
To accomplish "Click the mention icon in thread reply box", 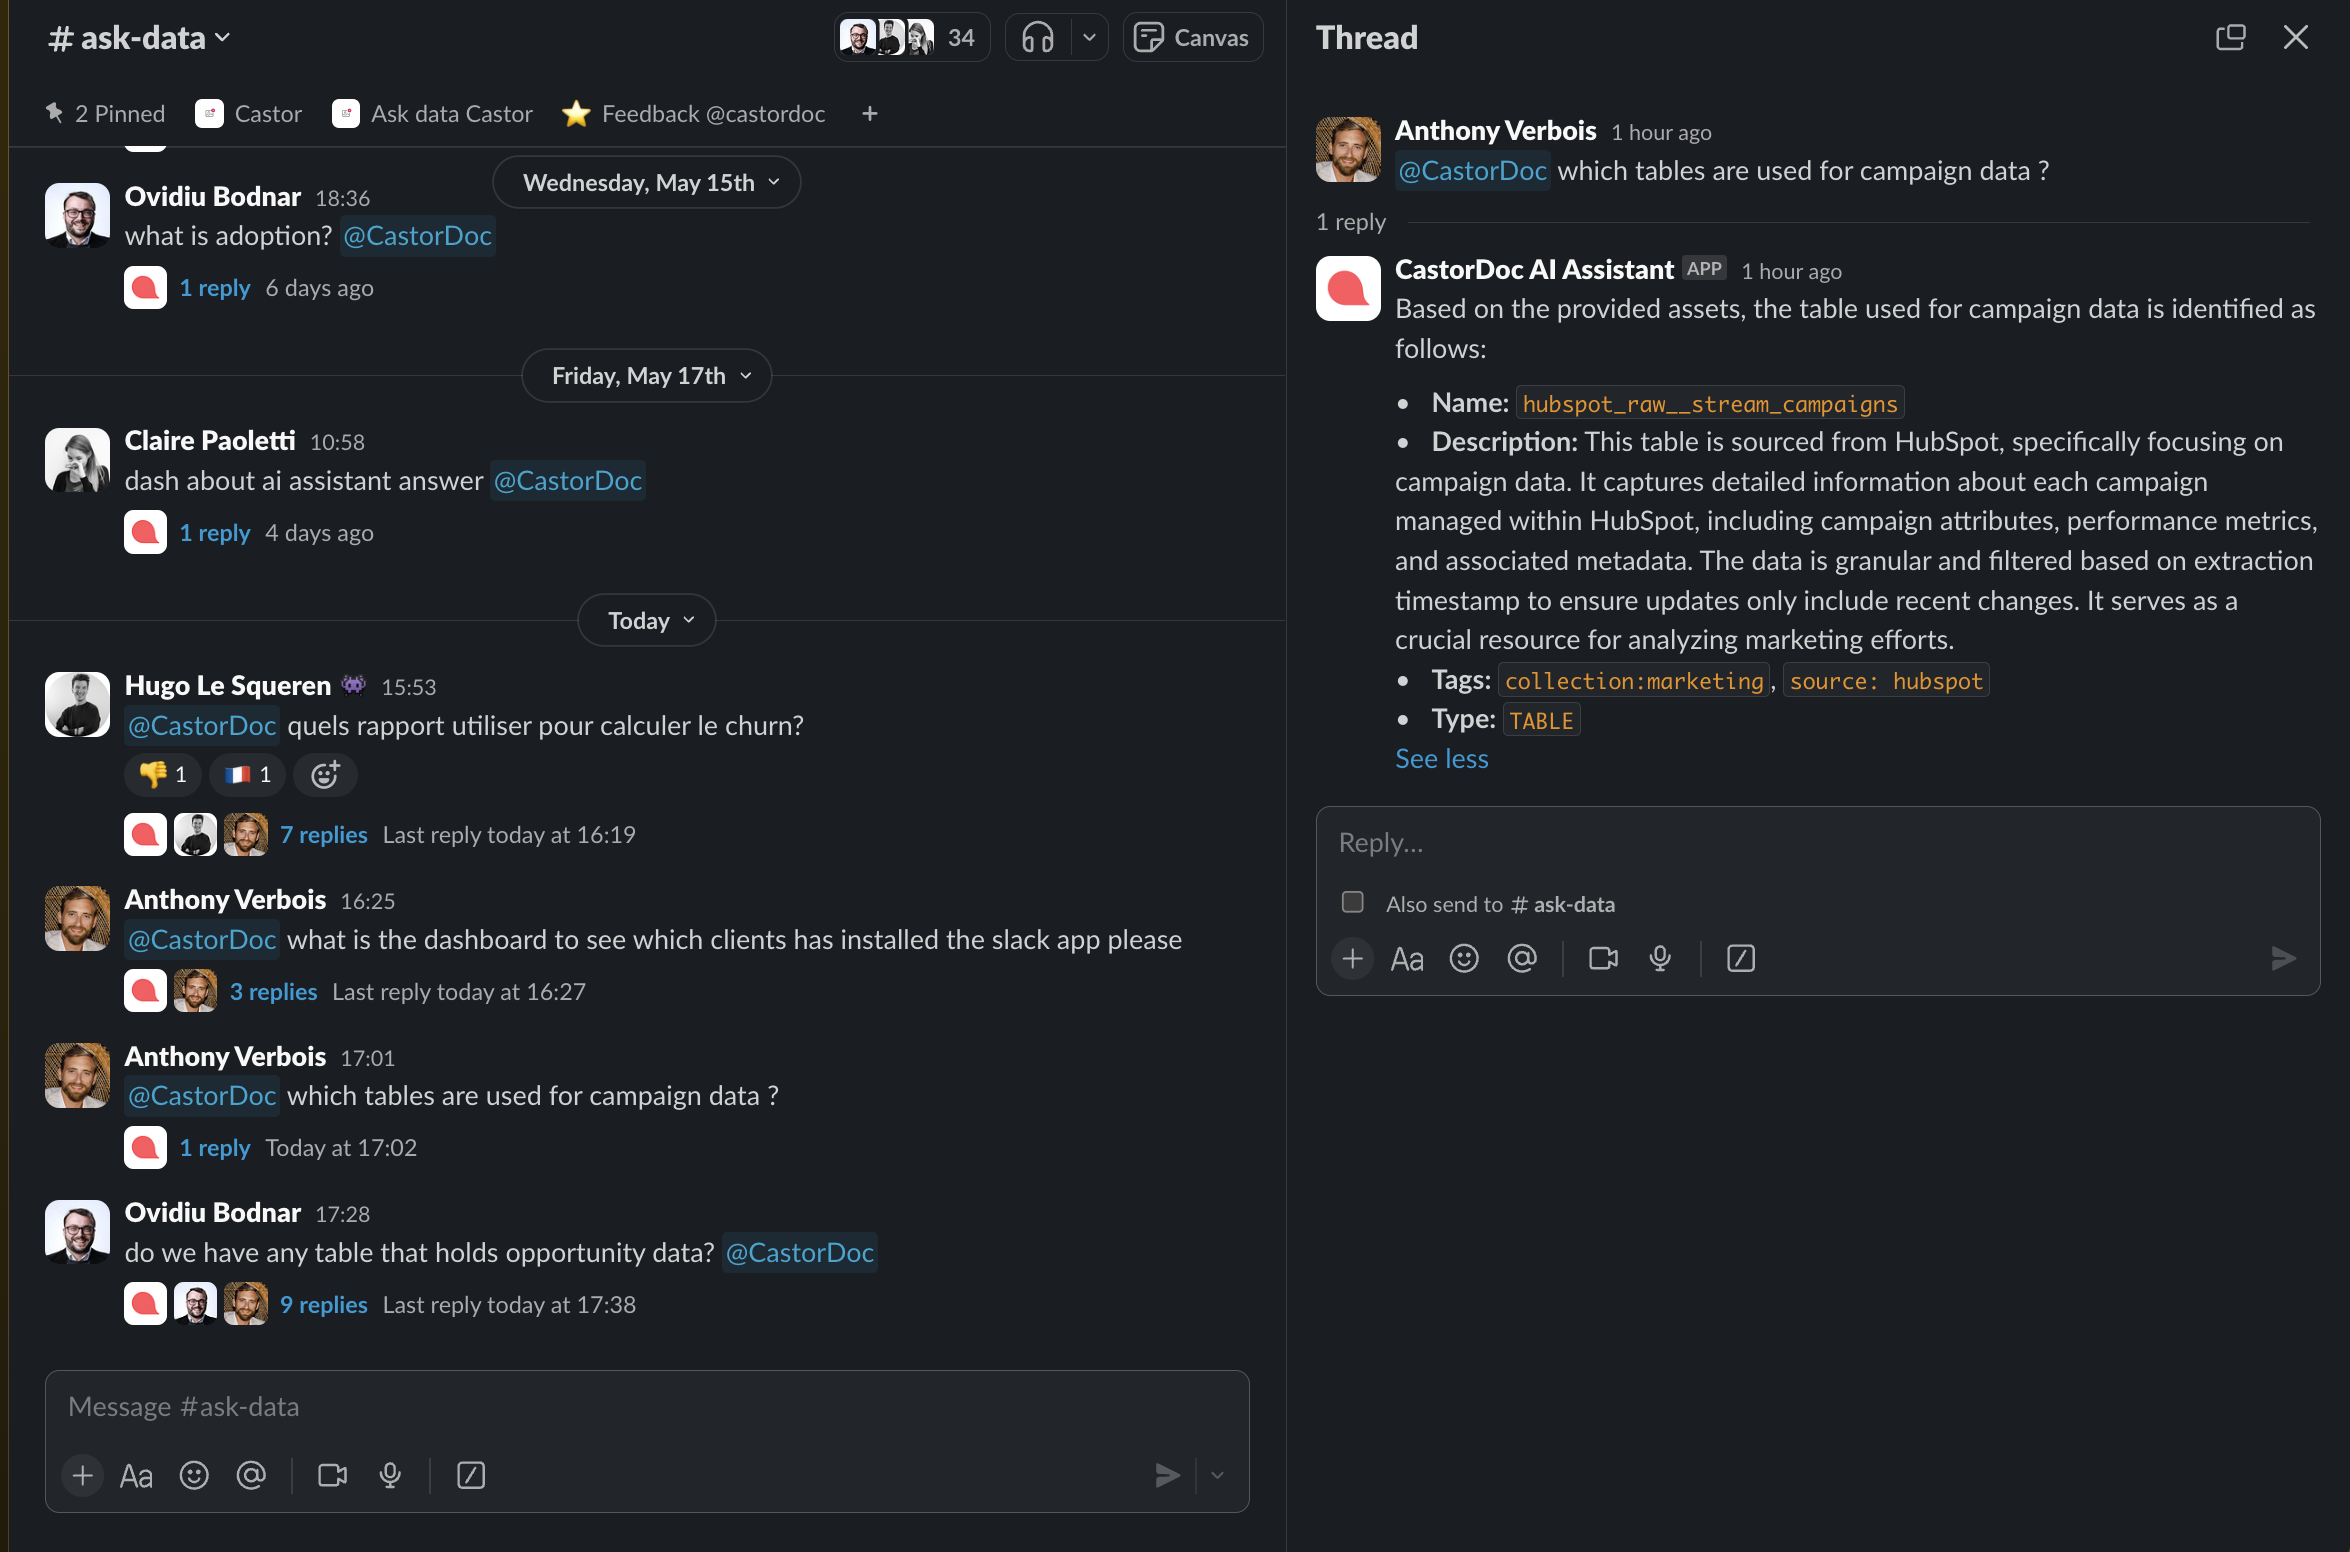I will tap(1522, 959).
